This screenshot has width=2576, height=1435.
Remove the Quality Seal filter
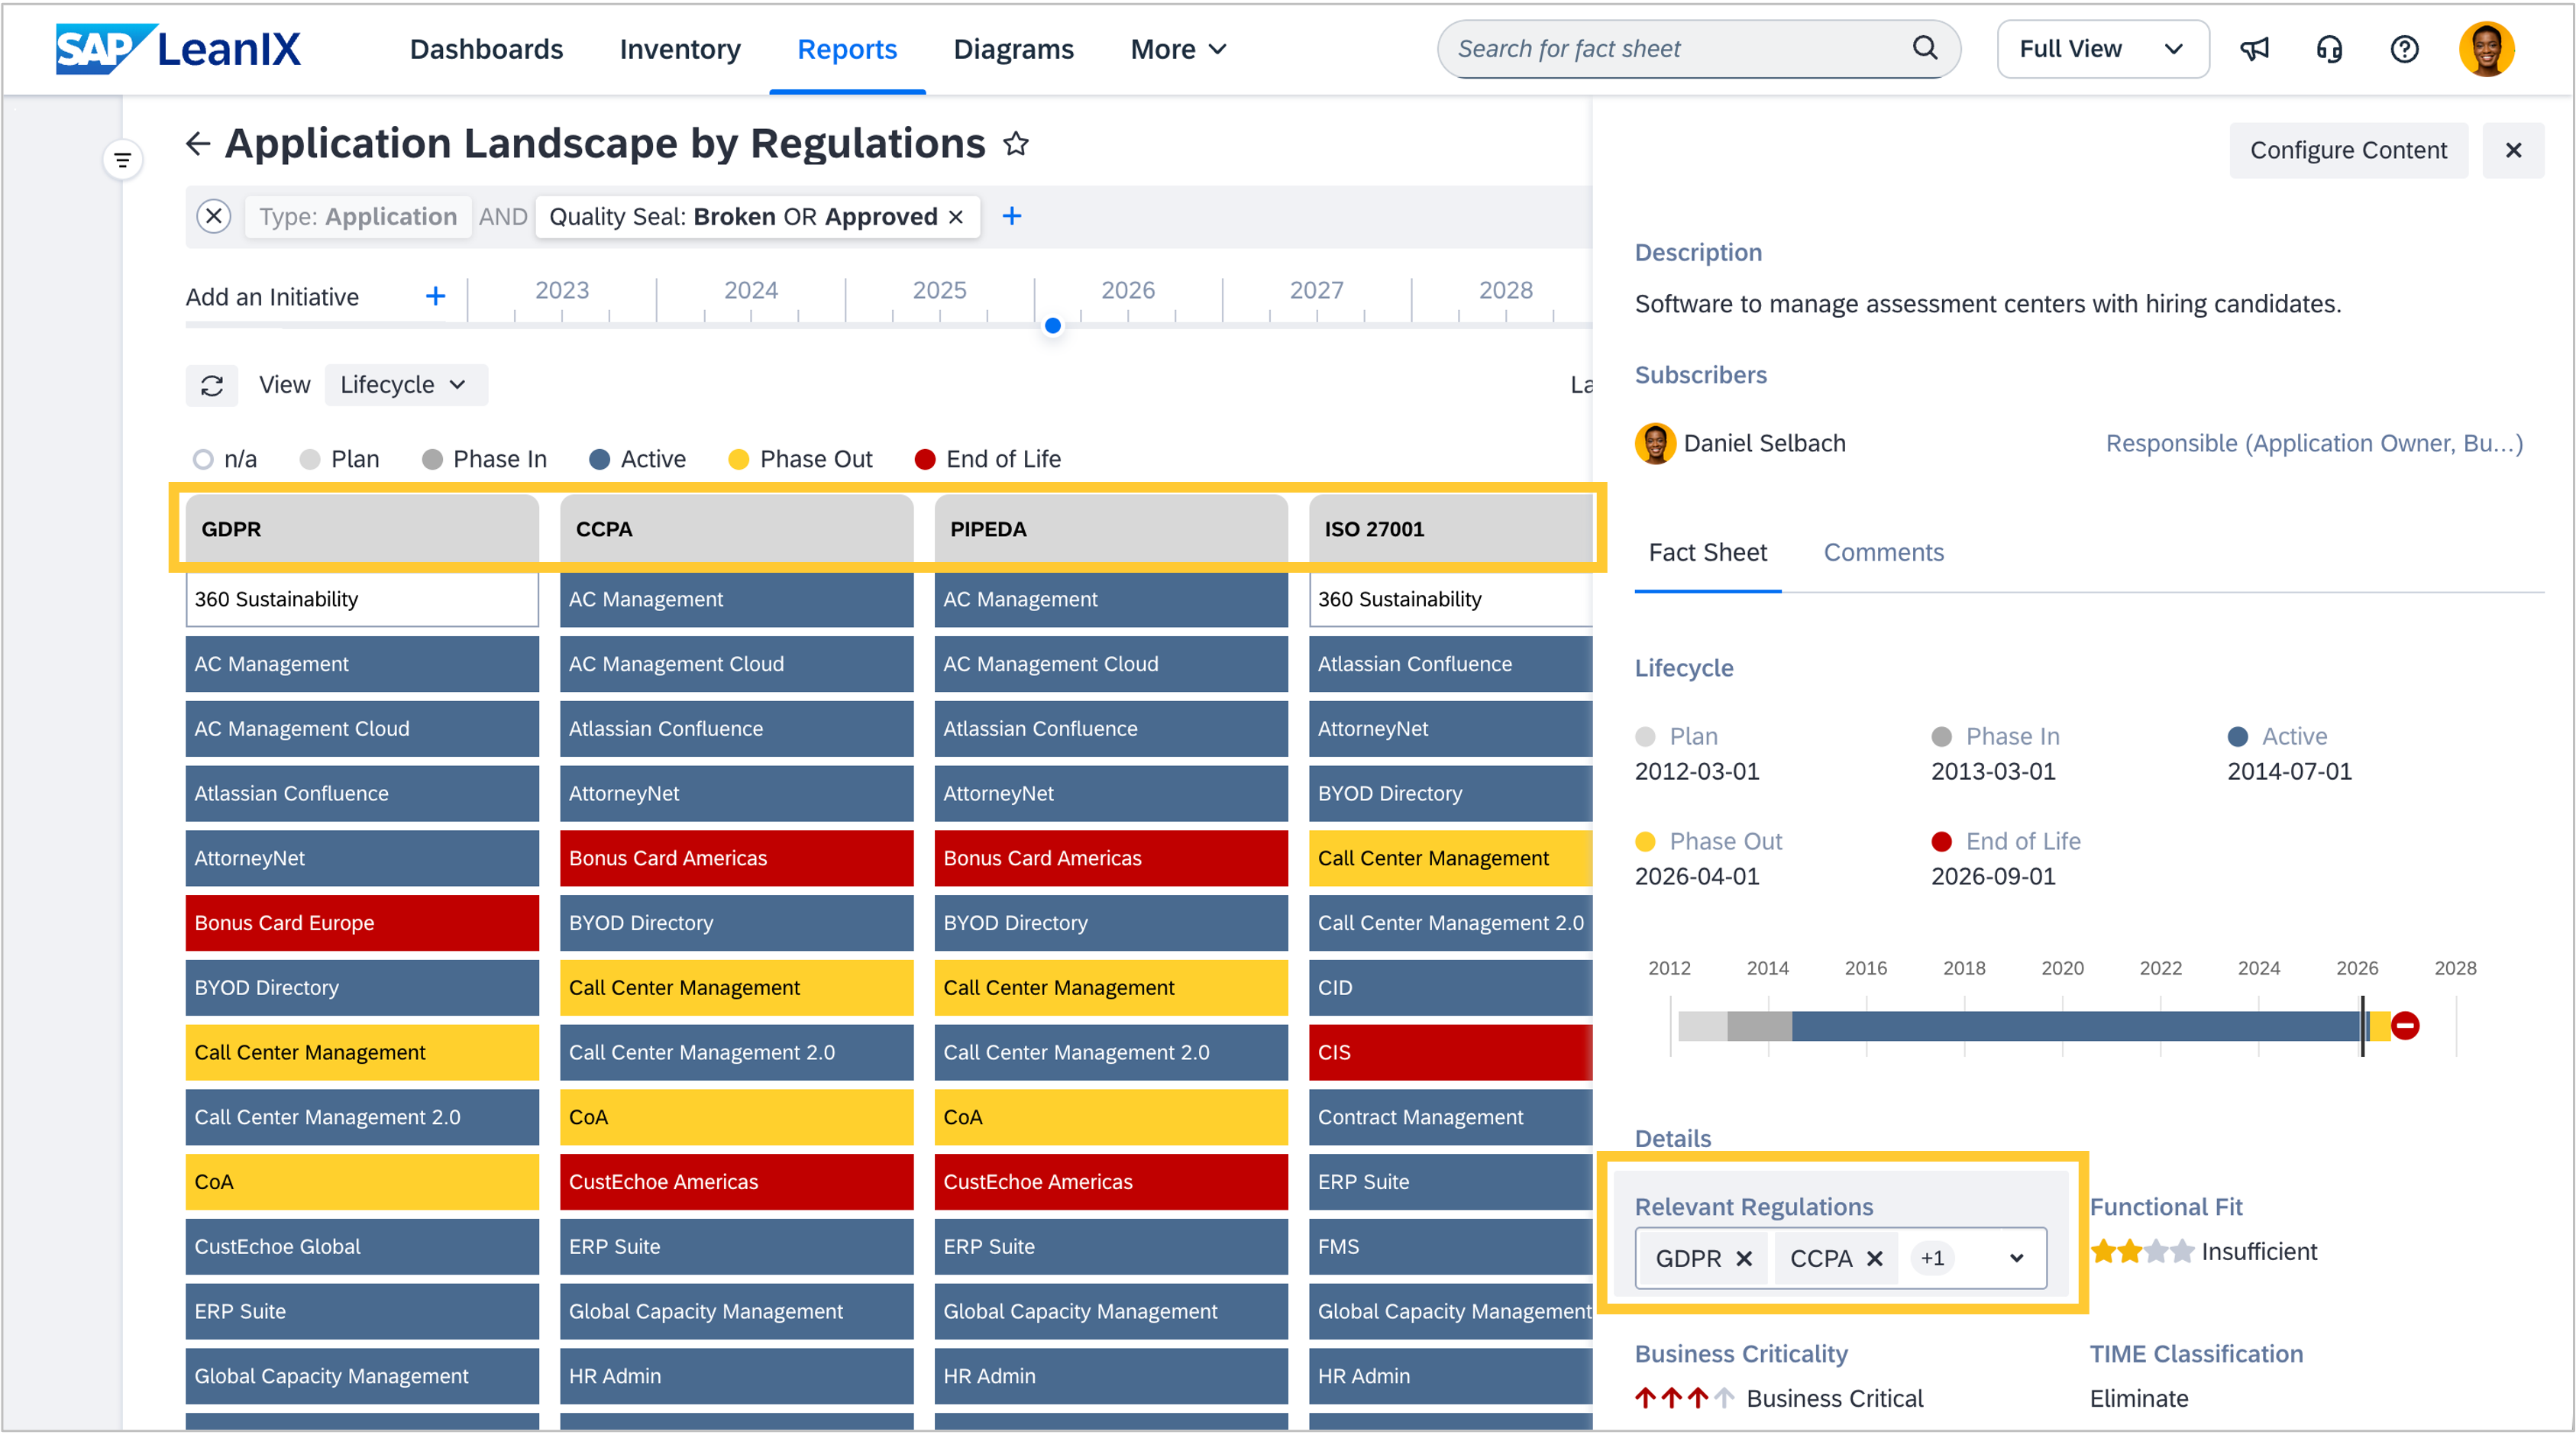pos(957,217)
